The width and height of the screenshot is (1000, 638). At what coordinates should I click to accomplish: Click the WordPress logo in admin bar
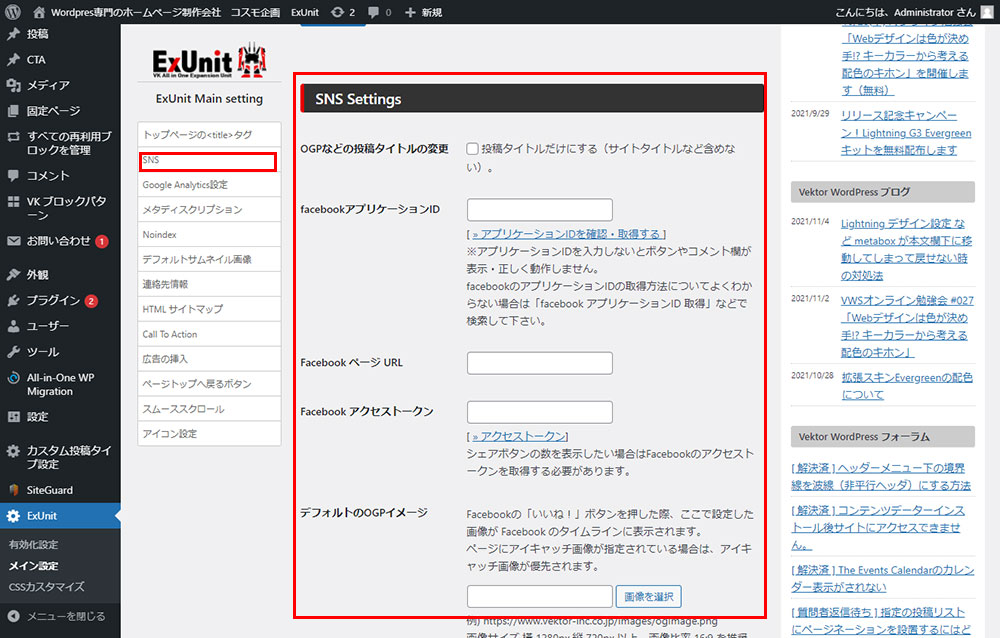pyautogui.click(x=12, y=12)
